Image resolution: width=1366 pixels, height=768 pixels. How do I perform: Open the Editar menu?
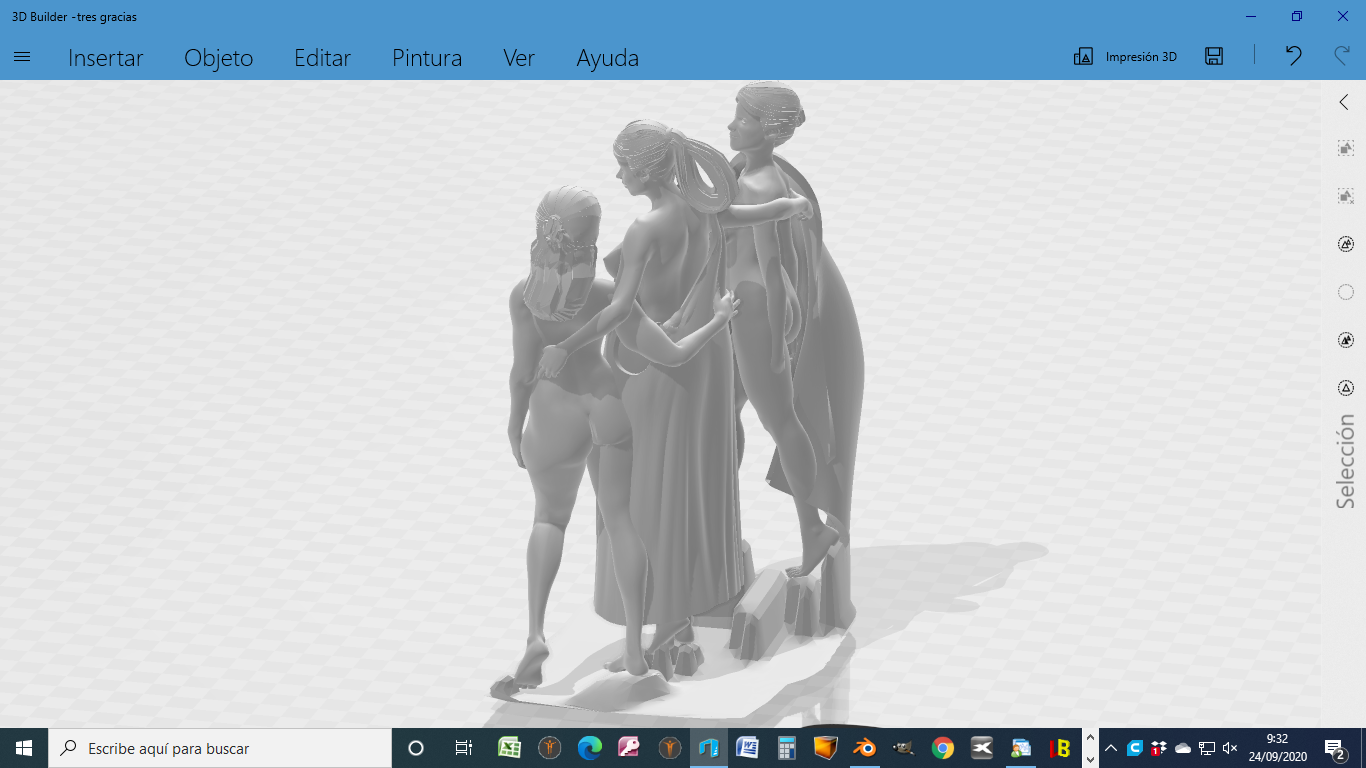(x=323, y=58)
